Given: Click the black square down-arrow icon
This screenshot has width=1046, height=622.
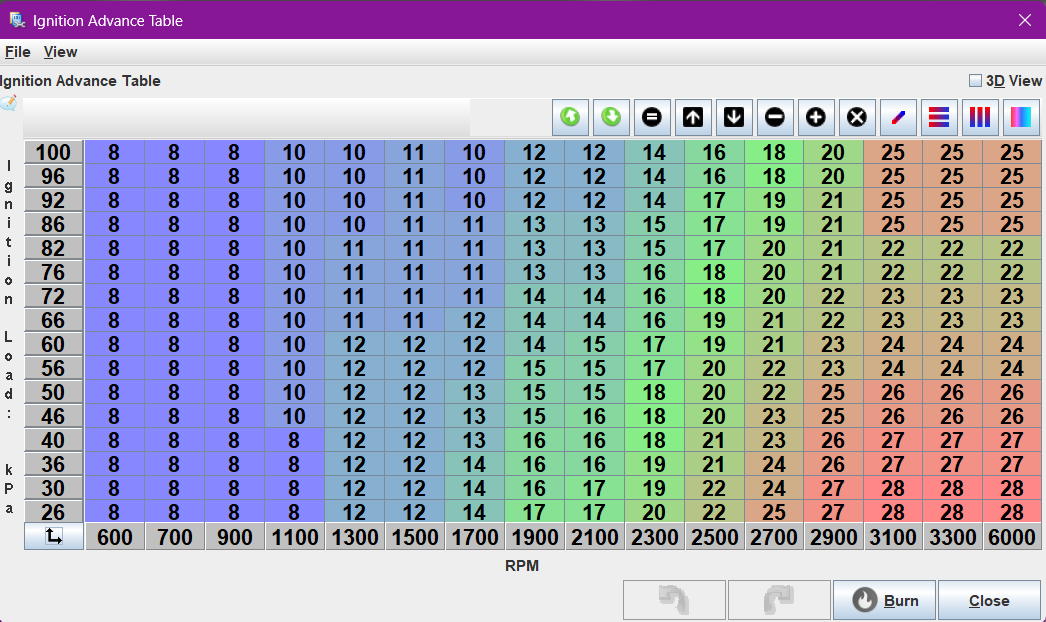Looking at the screenshot, I should pyautogui.click(x=734, y=117).
